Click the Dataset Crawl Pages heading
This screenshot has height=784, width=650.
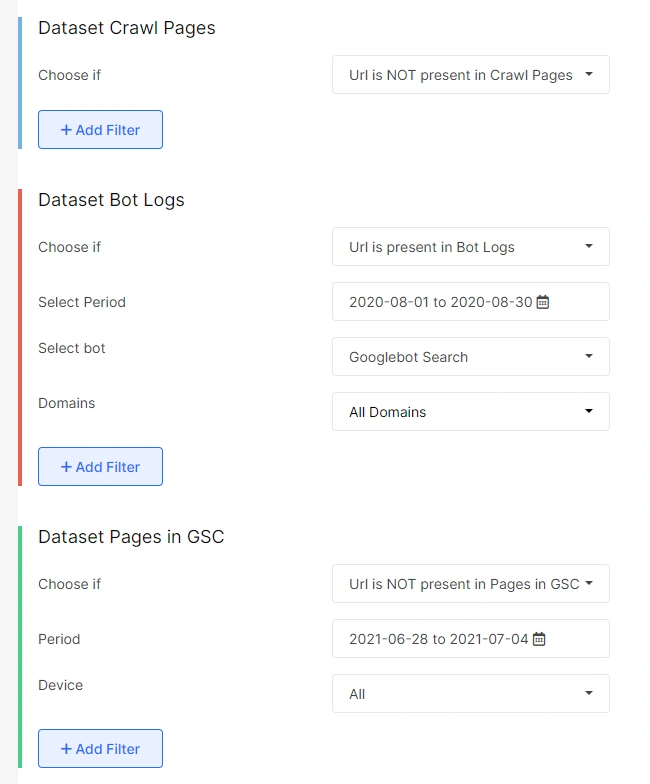coord(127,28)
